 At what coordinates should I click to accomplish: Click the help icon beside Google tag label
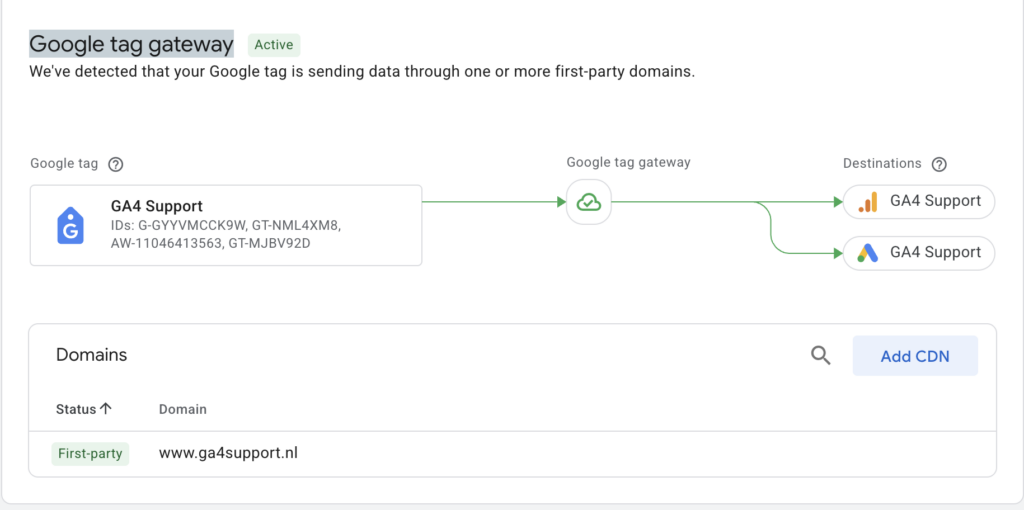[116, 164]
